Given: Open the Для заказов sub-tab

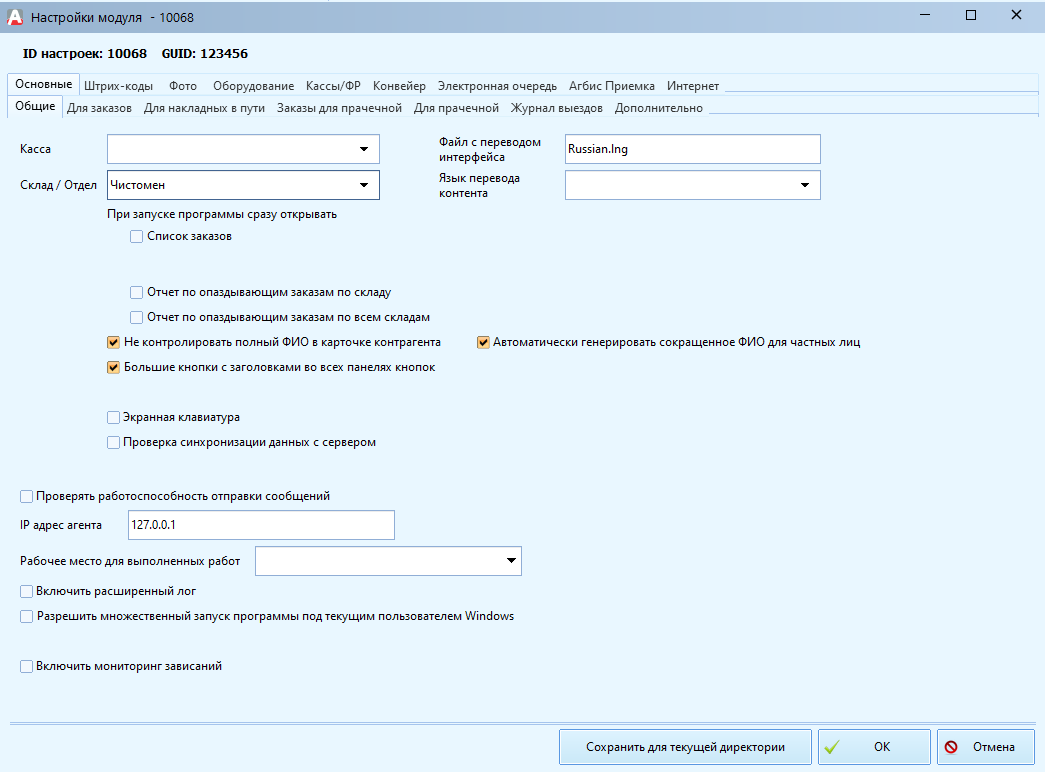Looking at the screenshot, I should (99, 108).
